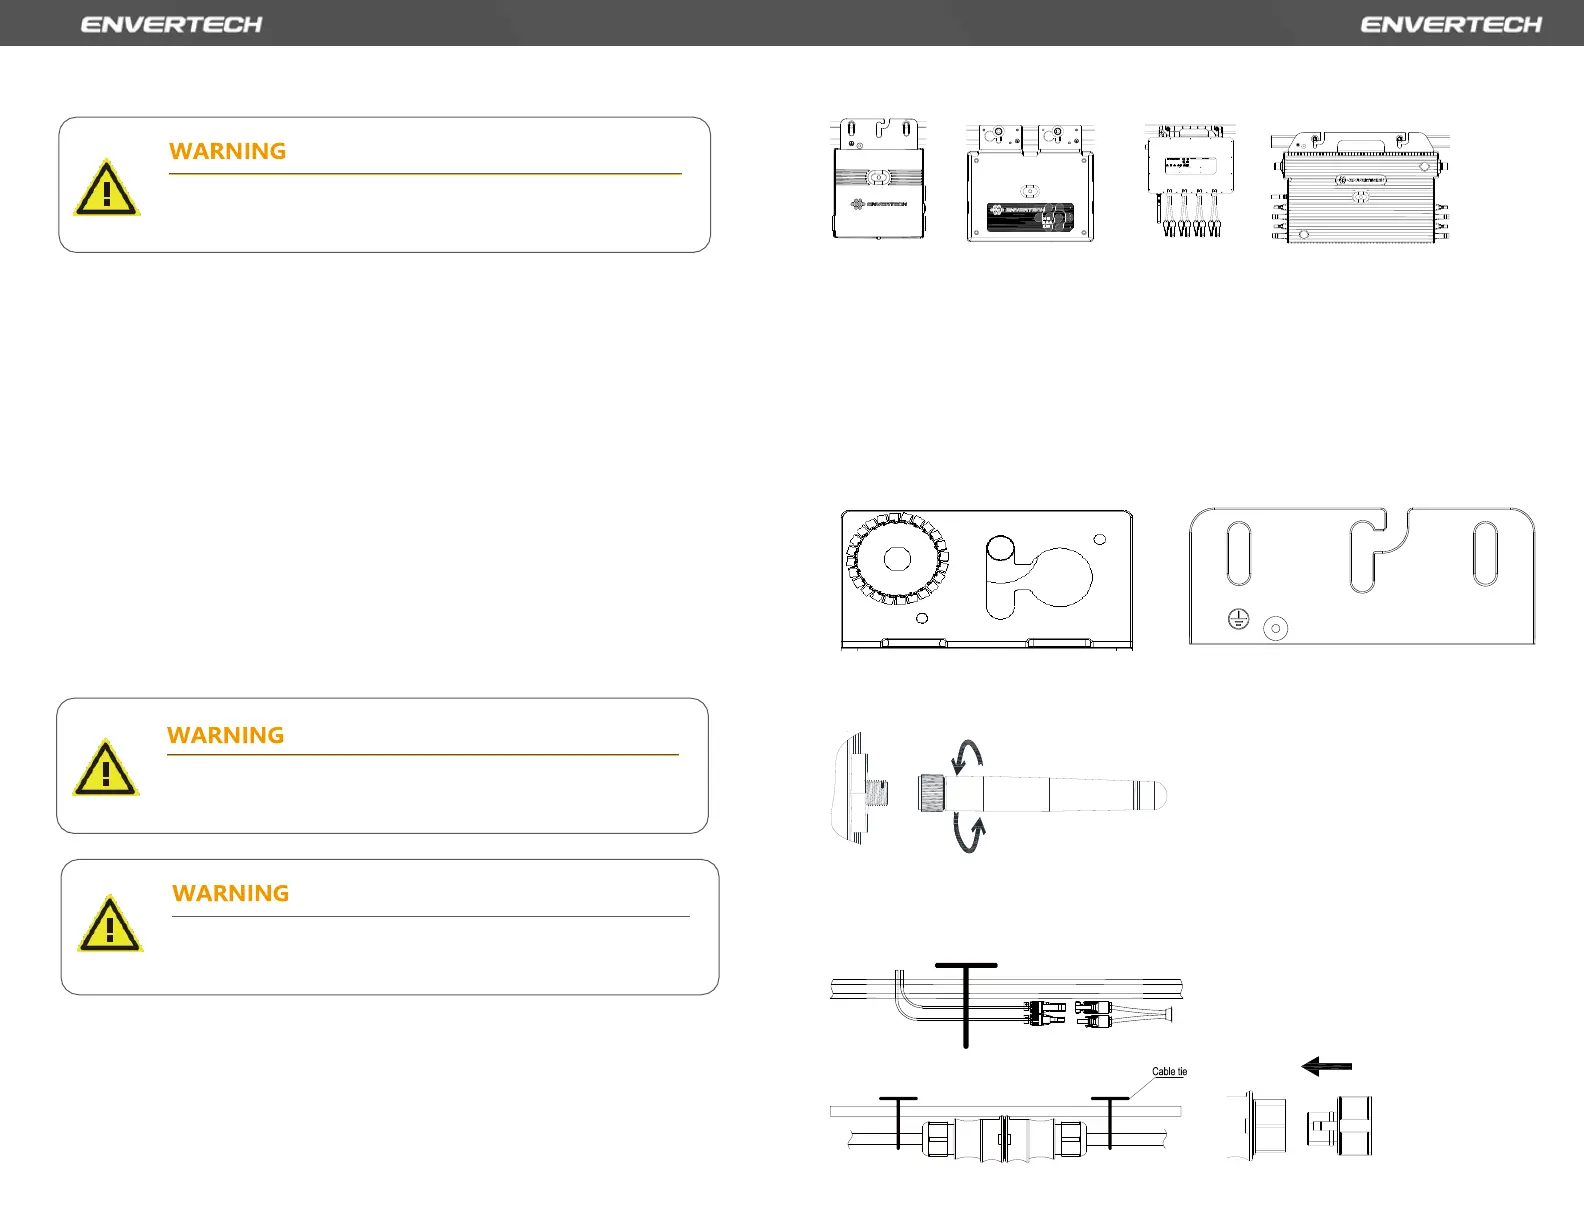The image size is (1584, 1224).
Task: Click the 'Cable tie' label
Action: 1169,1072
